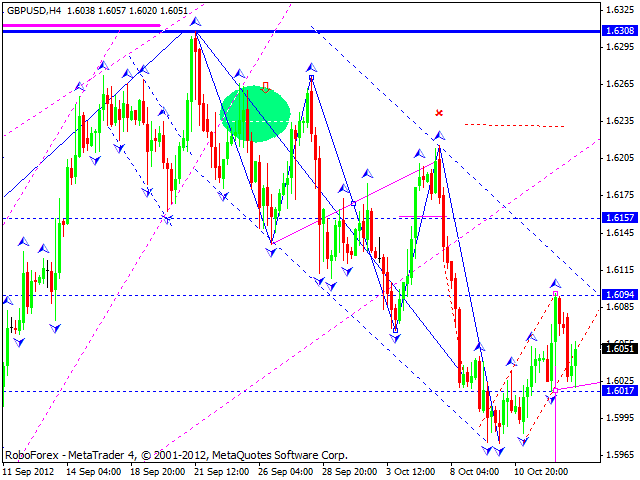Select the red dashed horizontal line segment
Screen dimensions: 640x480
pyautogui.click(x=514, y=125)
